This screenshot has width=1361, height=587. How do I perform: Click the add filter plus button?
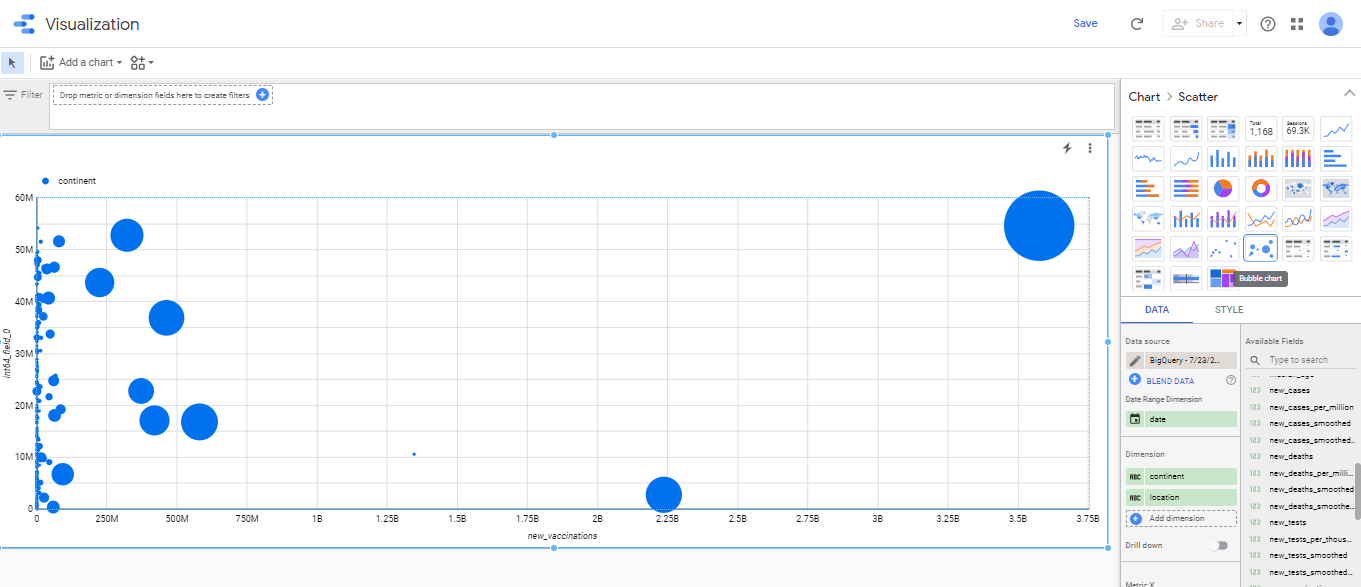pyautogui.click(x=262, y=94)
